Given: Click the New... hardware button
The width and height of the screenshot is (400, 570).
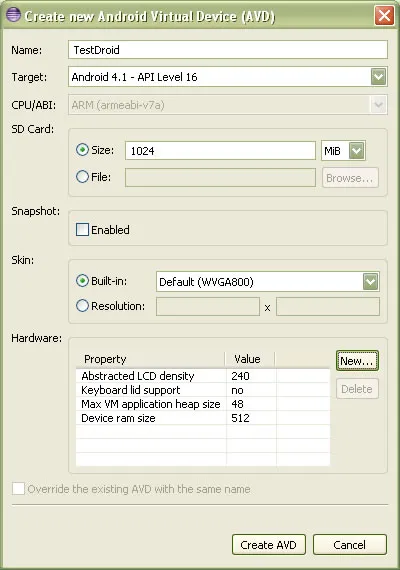Looking at the screenshot, I should coord(357,361).
